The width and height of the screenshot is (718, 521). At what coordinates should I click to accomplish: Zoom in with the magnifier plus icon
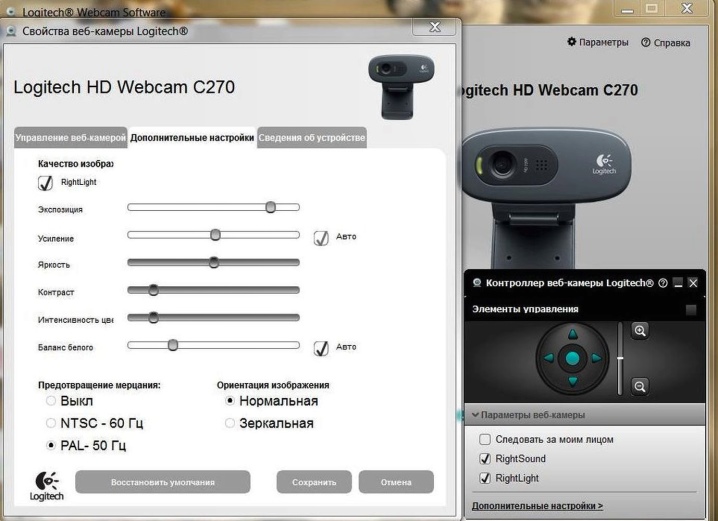pos(640,331)
